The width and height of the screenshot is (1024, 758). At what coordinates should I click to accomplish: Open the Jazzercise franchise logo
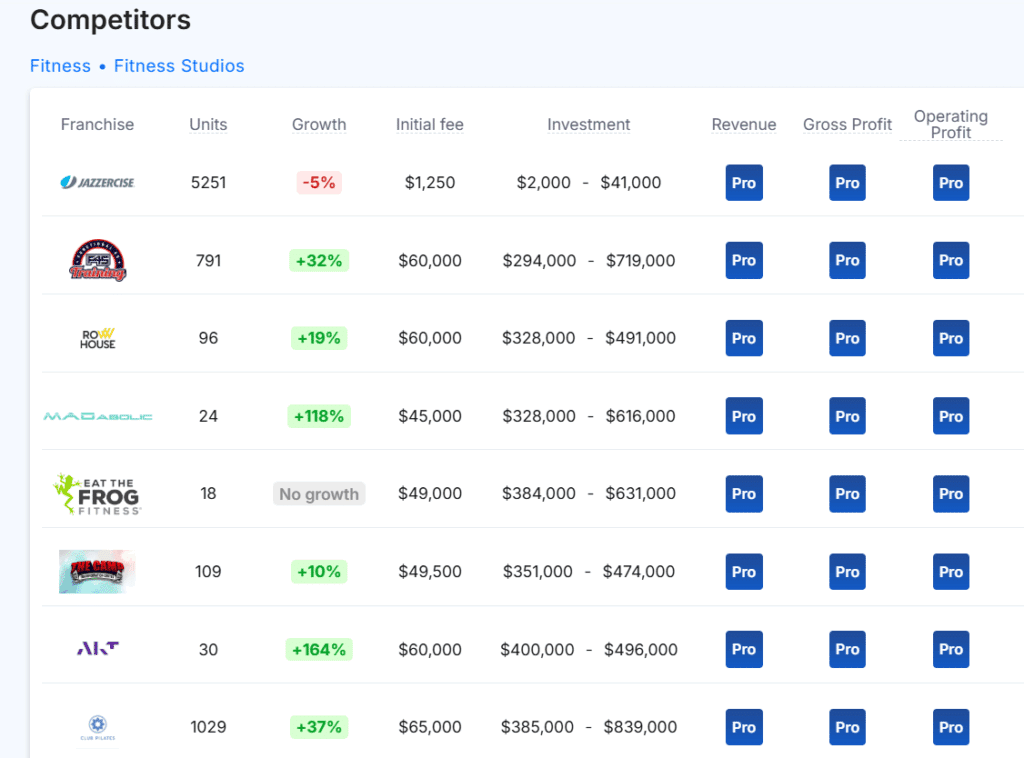[97, 182]
